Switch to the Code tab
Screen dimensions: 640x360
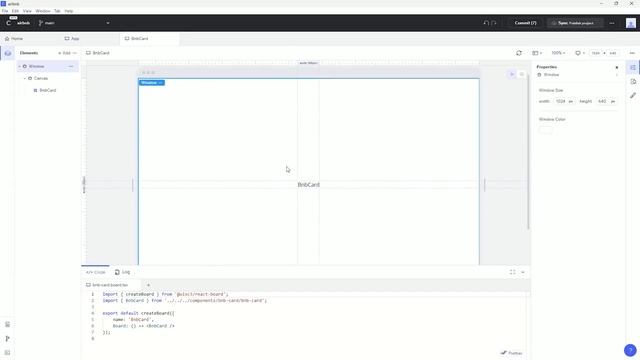pos(96,272)
